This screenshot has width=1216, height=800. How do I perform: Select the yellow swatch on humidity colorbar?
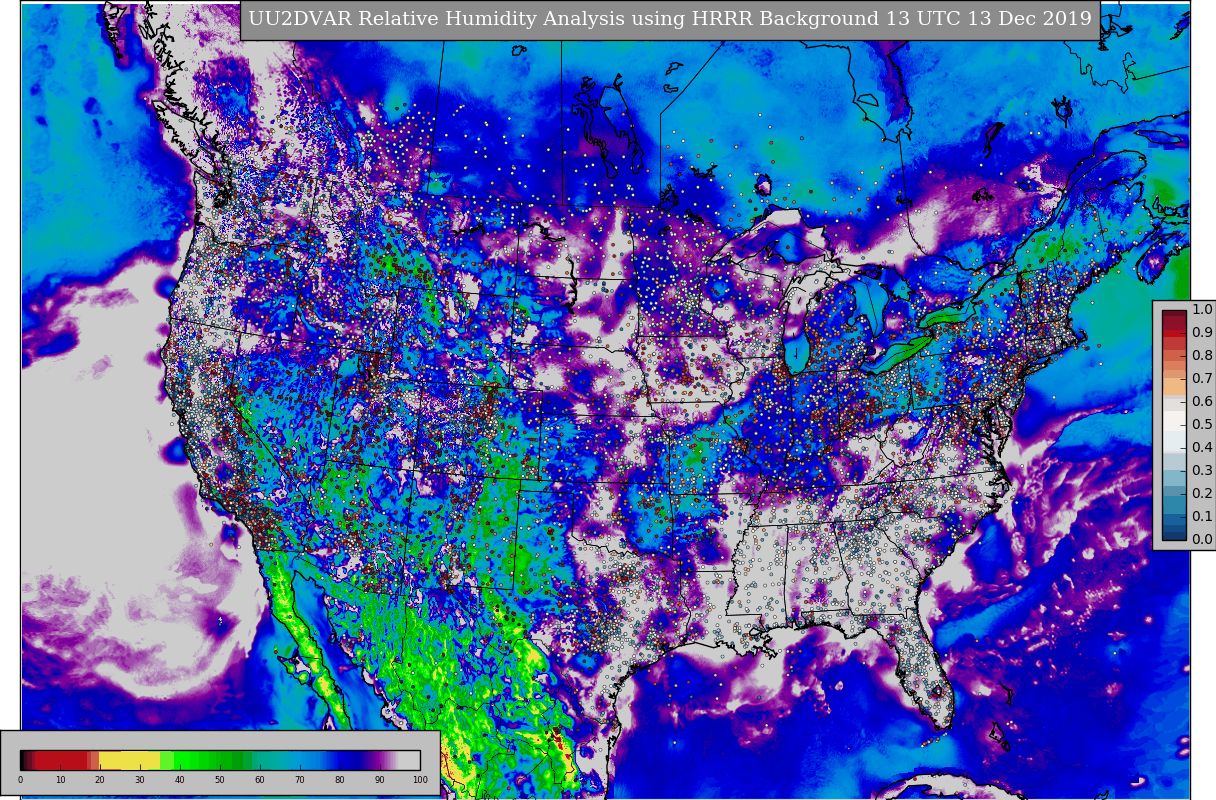point(130,760)
